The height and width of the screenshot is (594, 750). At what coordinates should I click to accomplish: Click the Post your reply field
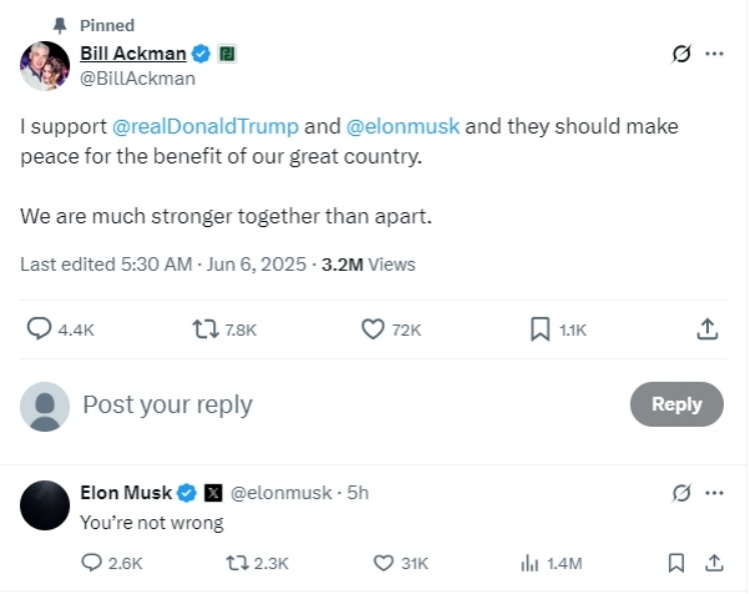tap(167, 405)
